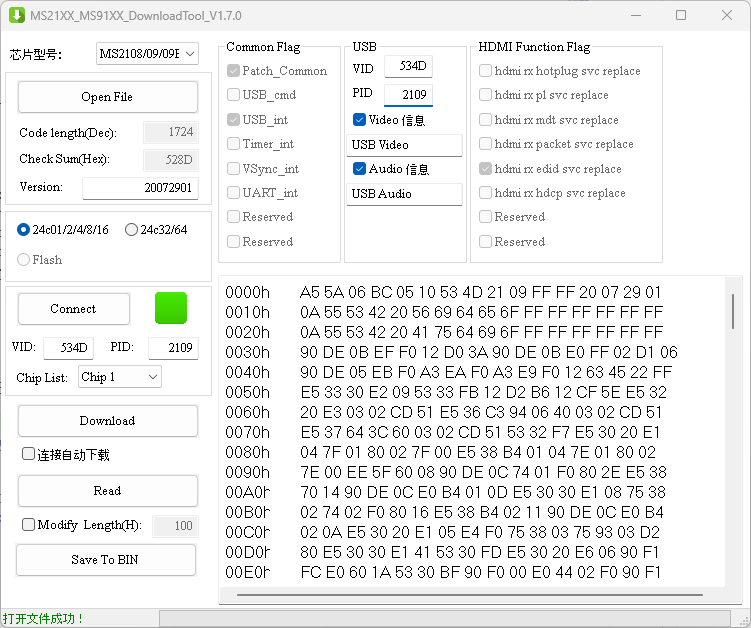Select the 24c32/64 EEPROM radio option
This screenshot has width=751, height=628.
(132, 230)
